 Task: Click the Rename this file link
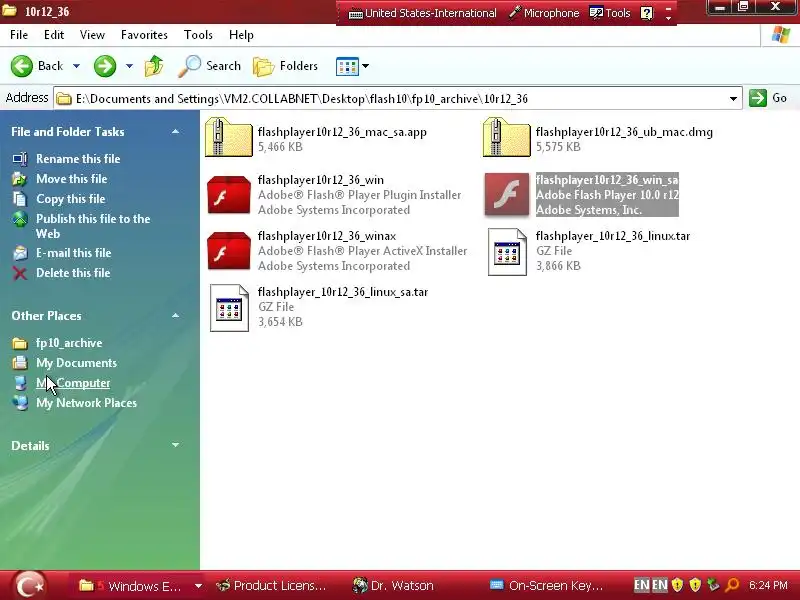(78, 159)
